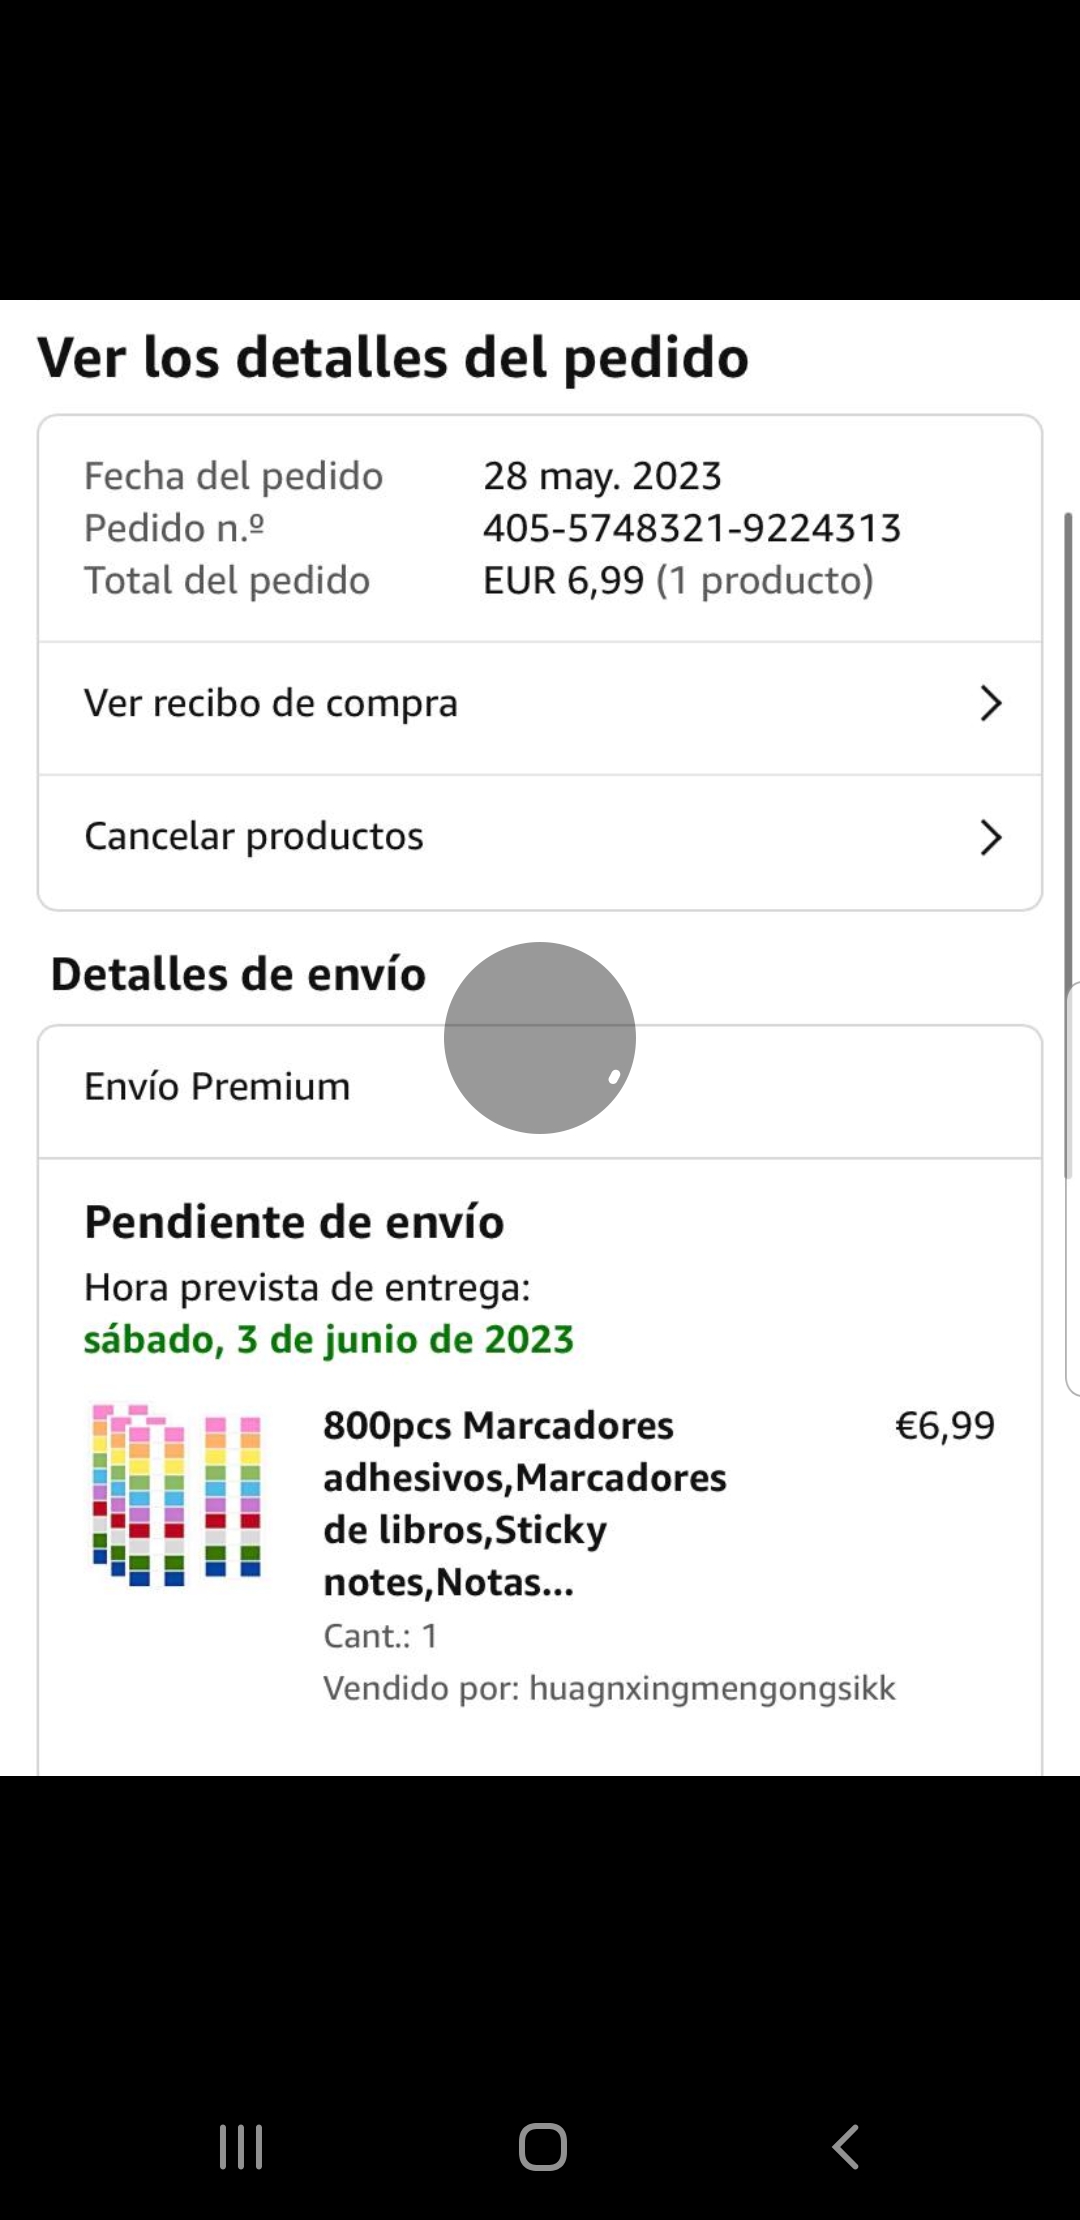This screenshot has width=1080, height=2220.
Task: Select the Envío Premium row
Action: (x=217, y=1087)
